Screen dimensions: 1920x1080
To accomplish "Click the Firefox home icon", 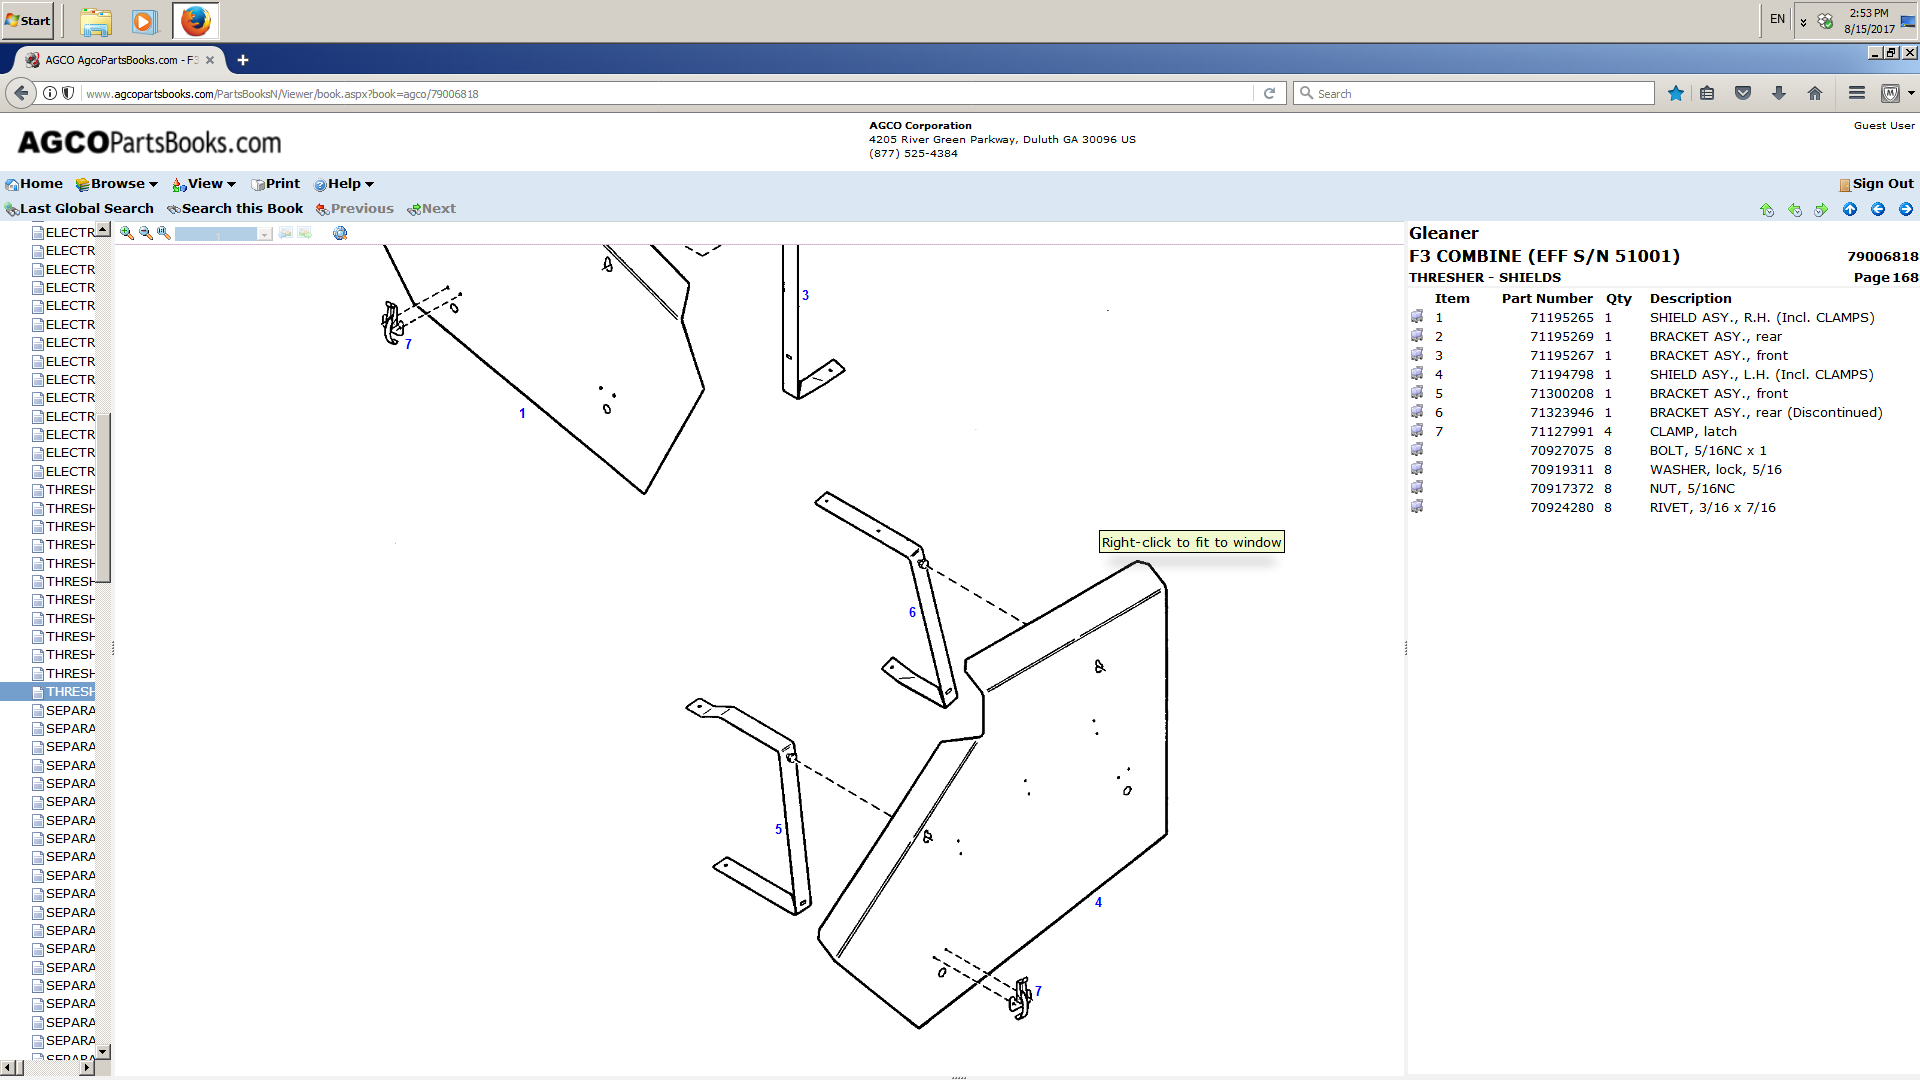I will [1815, 93].
